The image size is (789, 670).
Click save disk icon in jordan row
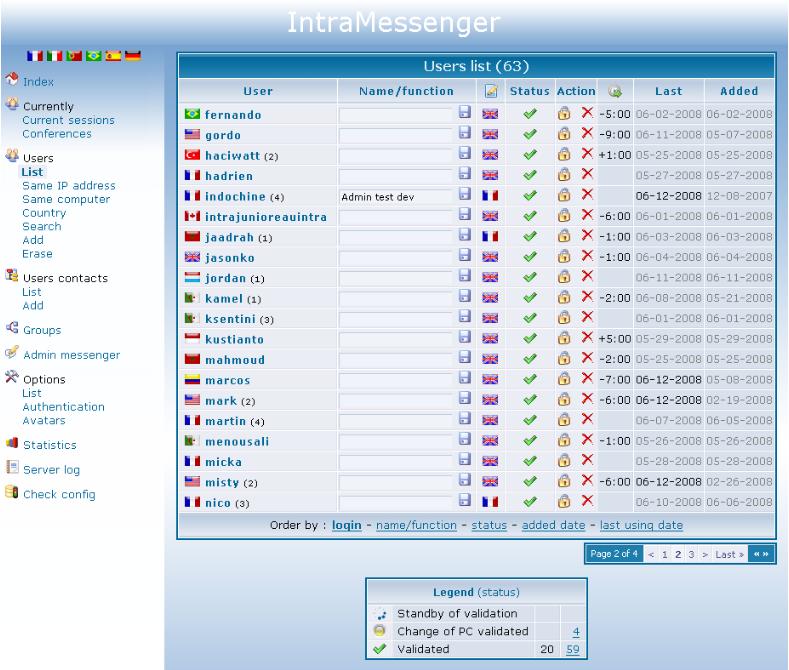tap(465, 275)
